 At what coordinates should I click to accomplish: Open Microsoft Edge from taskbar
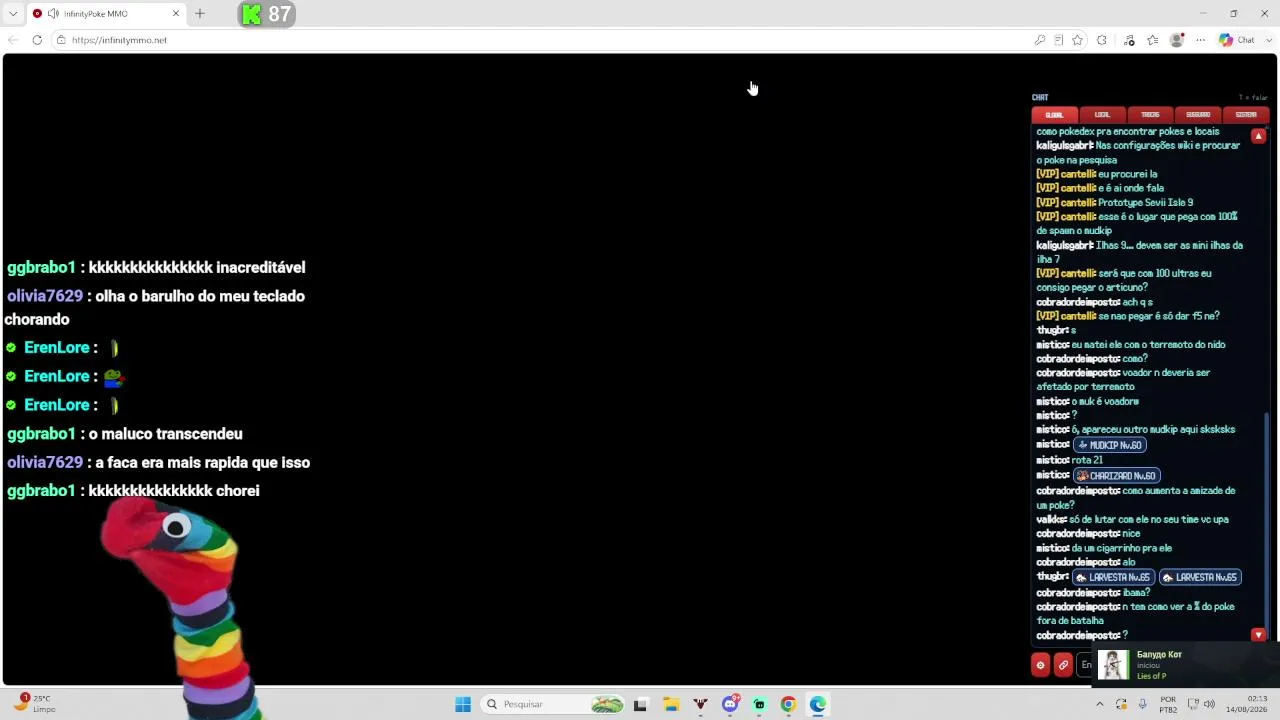tap(818, 704)
